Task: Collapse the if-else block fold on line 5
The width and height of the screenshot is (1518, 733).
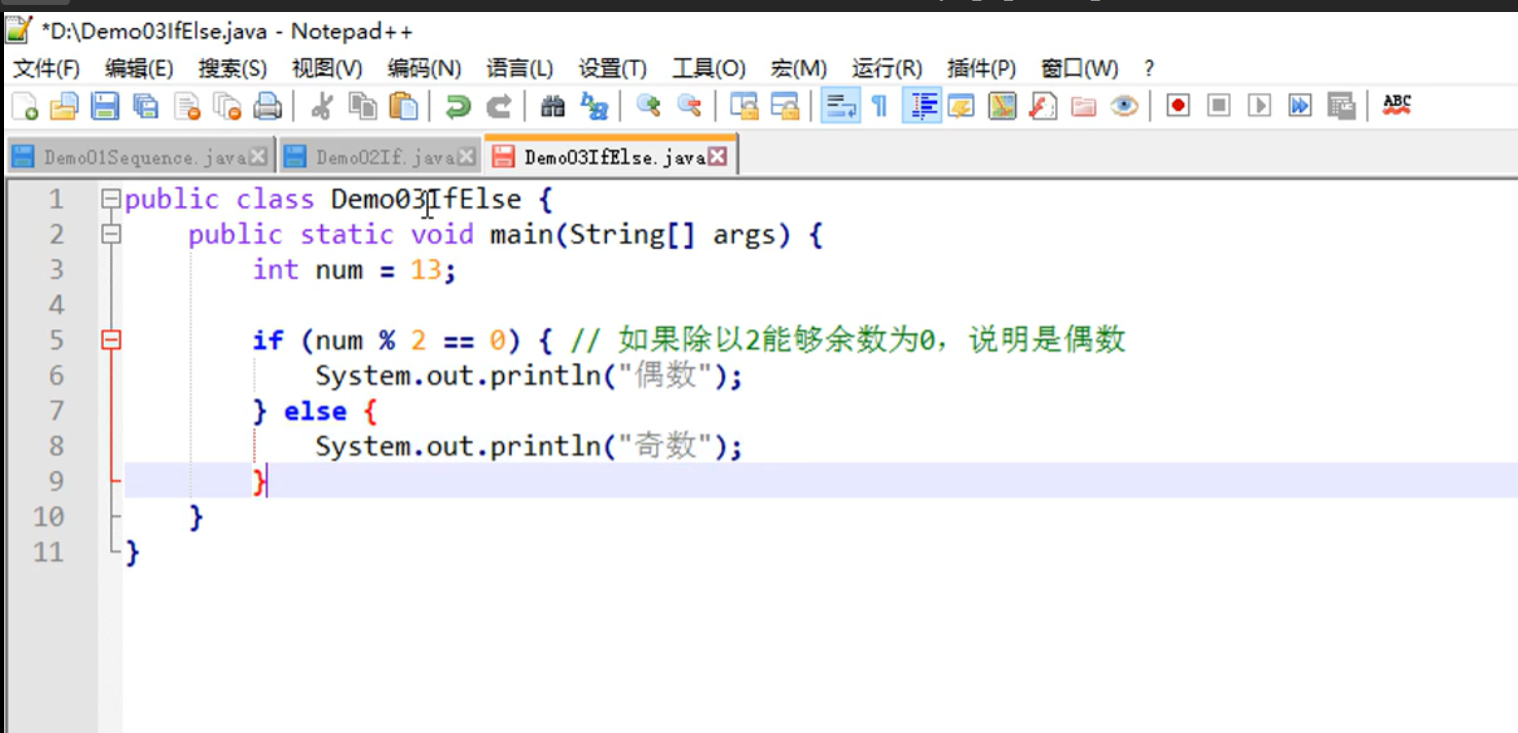Action: tap(110, 340)
